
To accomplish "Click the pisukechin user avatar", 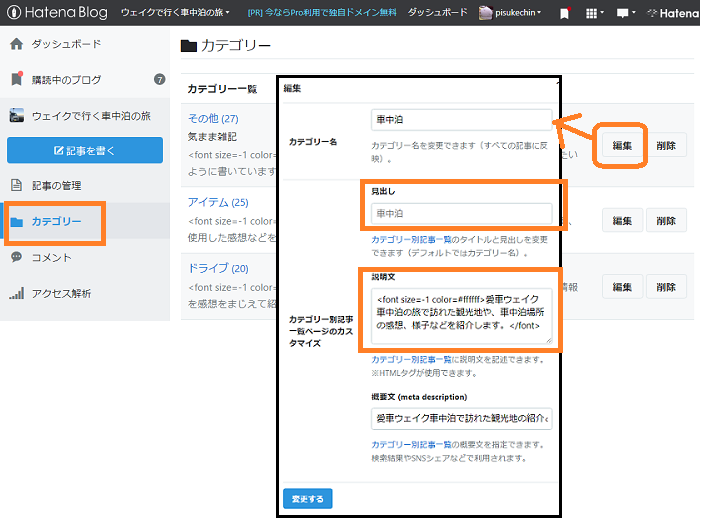I will click(x=485, y=13).
